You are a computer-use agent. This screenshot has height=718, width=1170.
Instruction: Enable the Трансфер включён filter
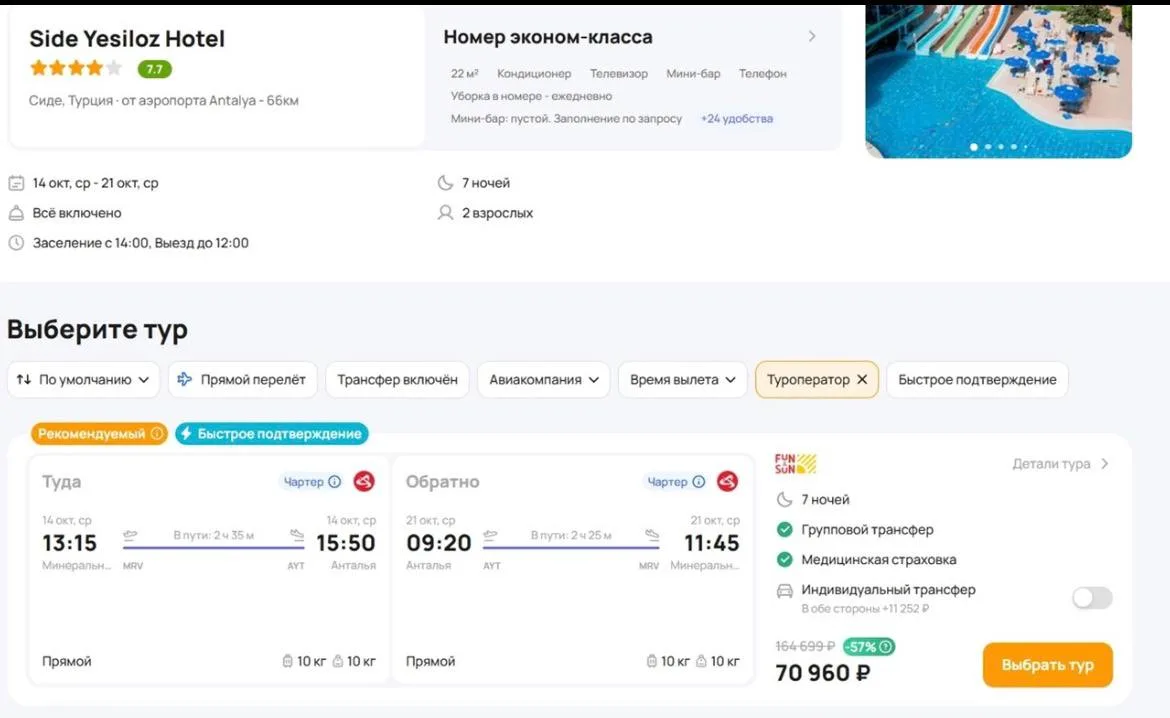397,379
